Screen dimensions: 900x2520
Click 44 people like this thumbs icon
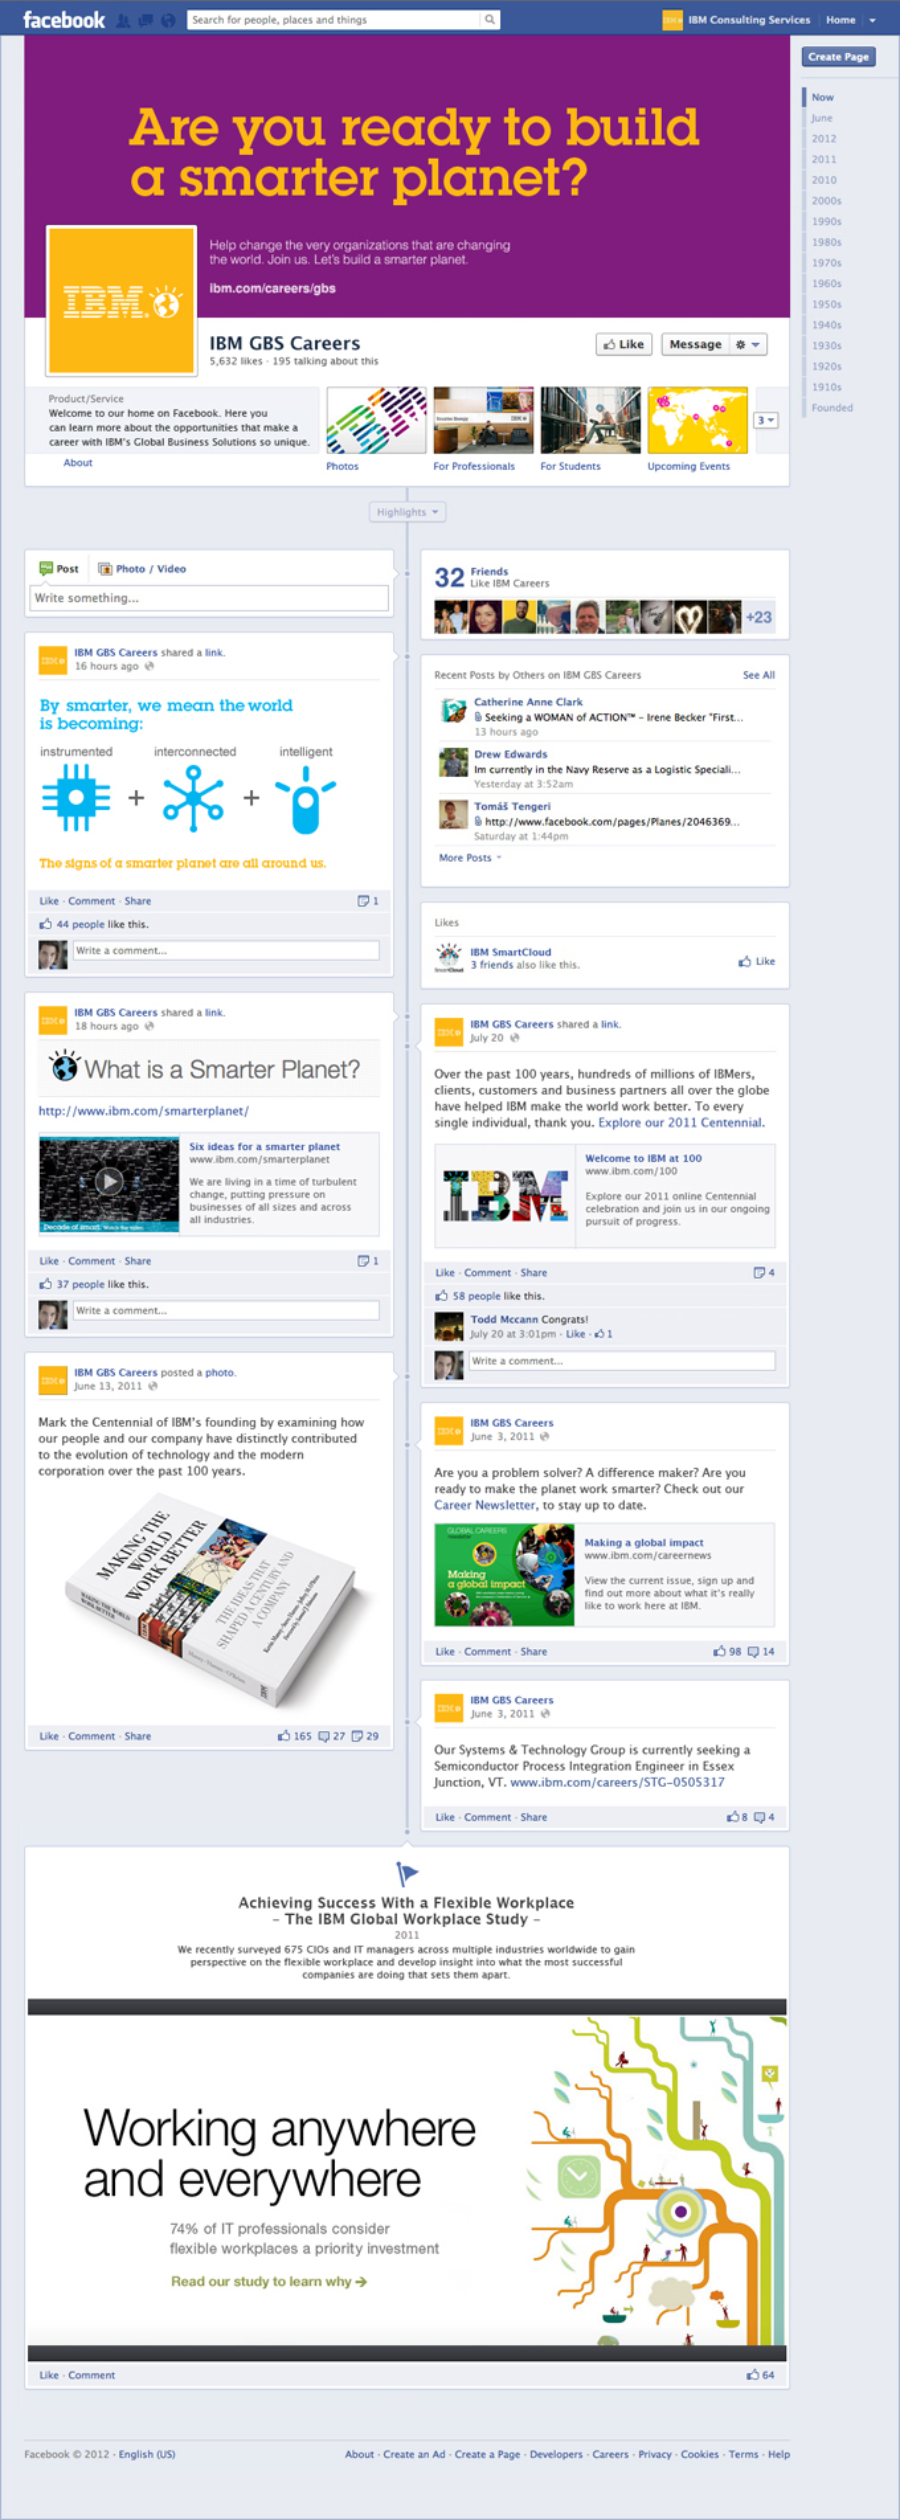pos(46,924)
